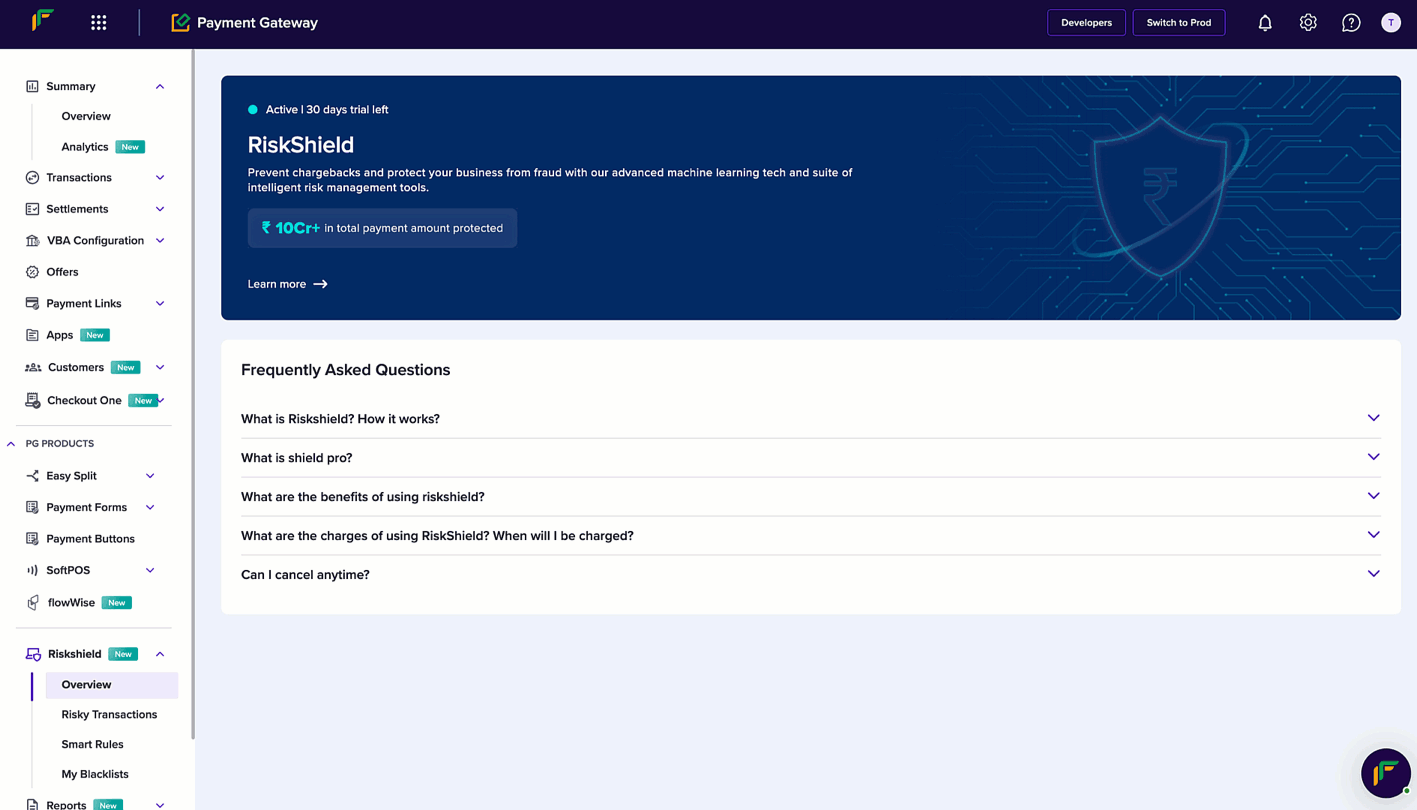Click the Payment Links card icon
This screenshot has height=810, width=1417.
32,303
